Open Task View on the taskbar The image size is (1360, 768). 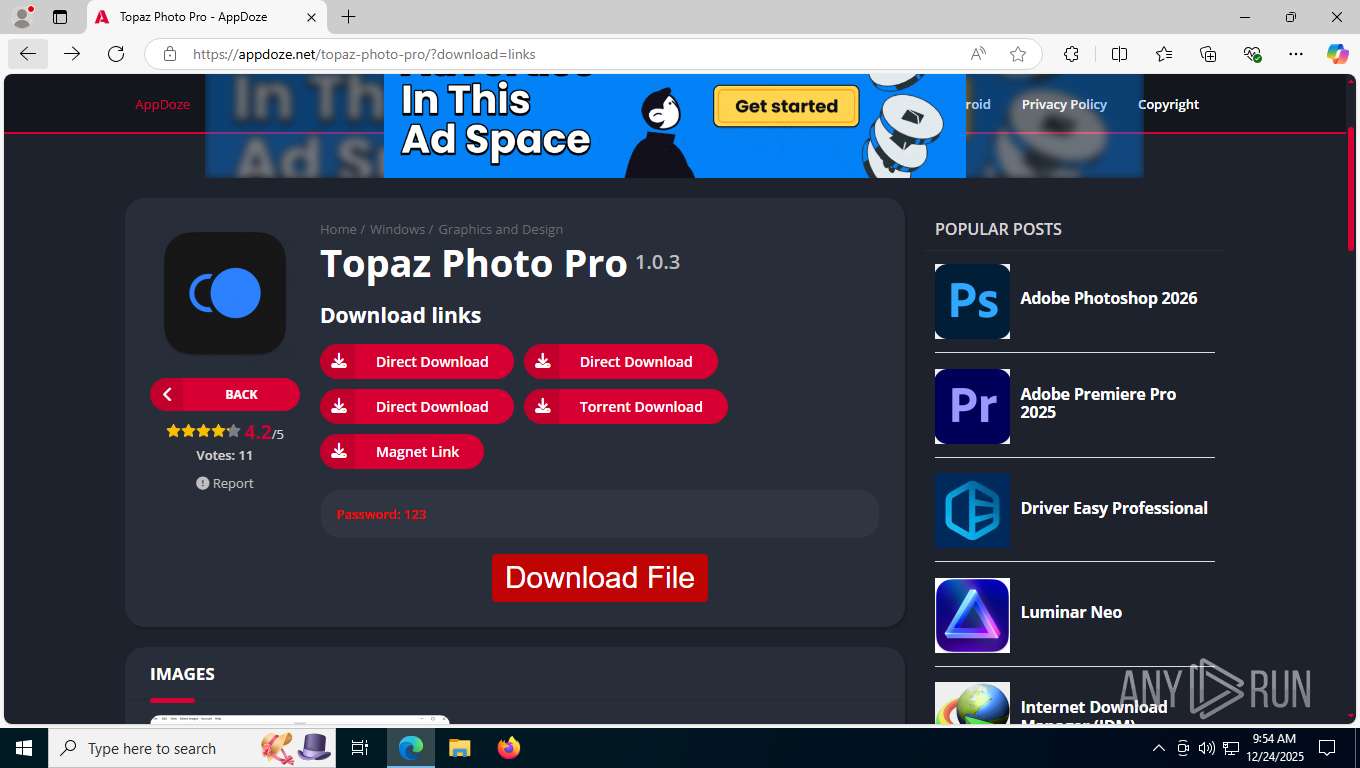[x=360, y=748]
